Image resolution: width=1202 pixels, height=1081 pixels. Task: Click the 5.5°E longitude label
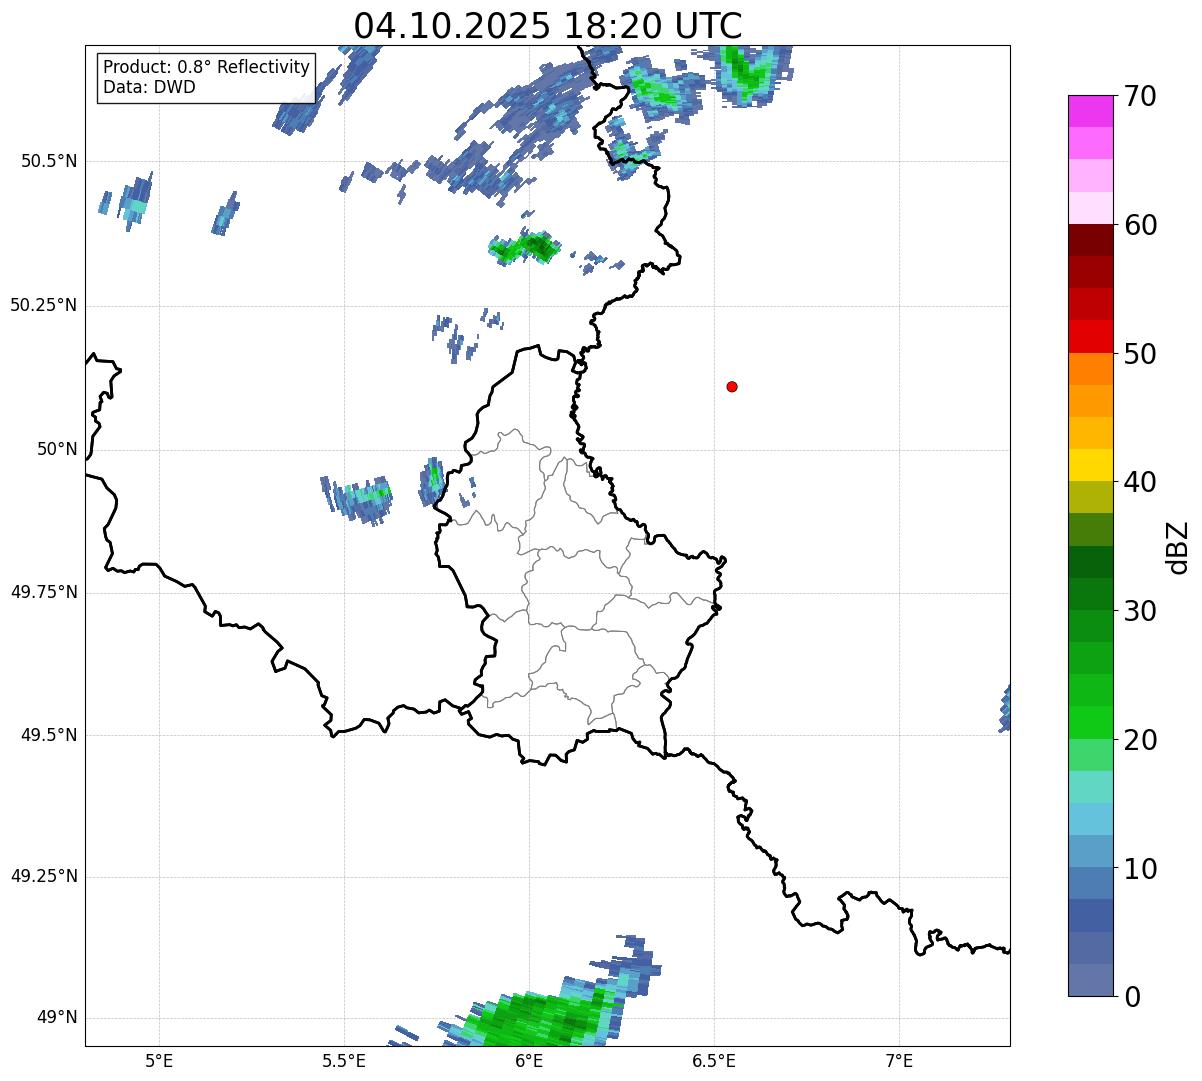(x=344, y=1061)
